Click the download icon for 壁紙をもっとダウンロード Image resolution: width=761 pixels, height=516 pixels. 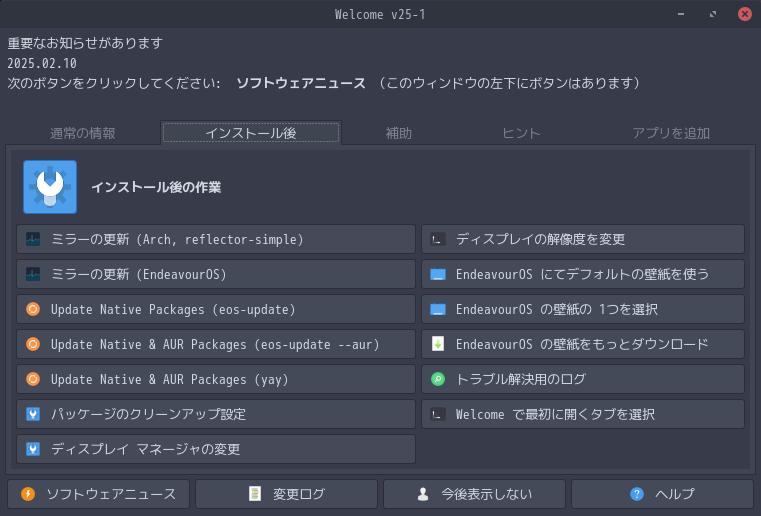pyautogui.click(x=437, y=345)
